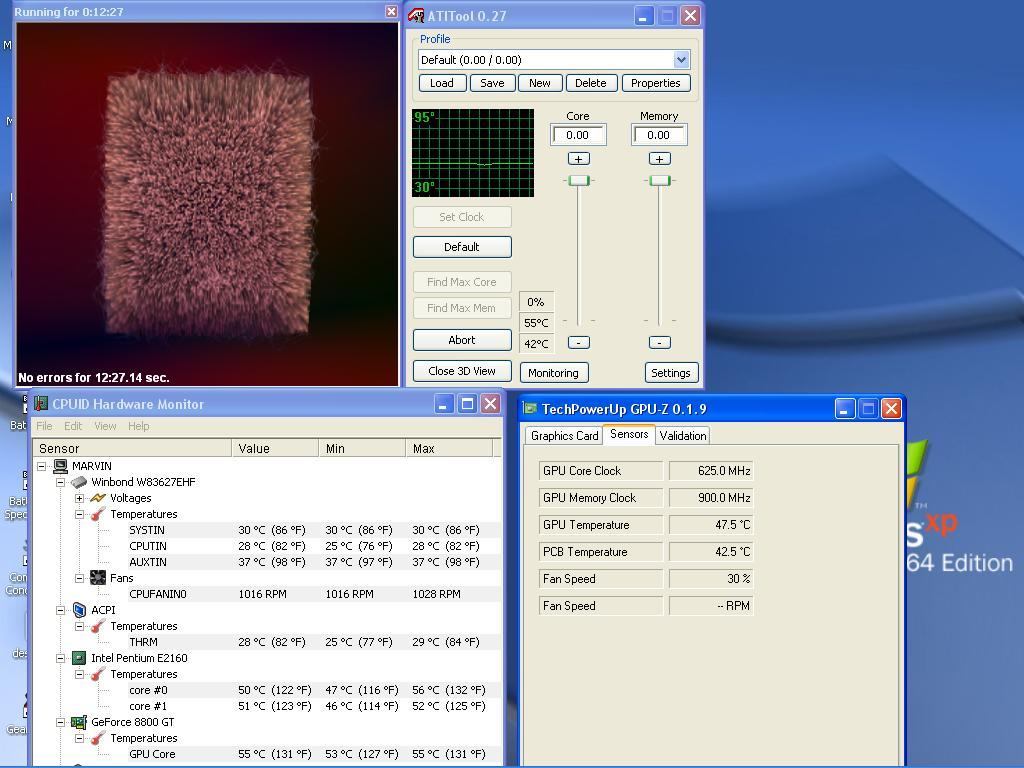Open the View menu in Hardware Monitor
This screenshot has width=1024, height=768.
105,426
